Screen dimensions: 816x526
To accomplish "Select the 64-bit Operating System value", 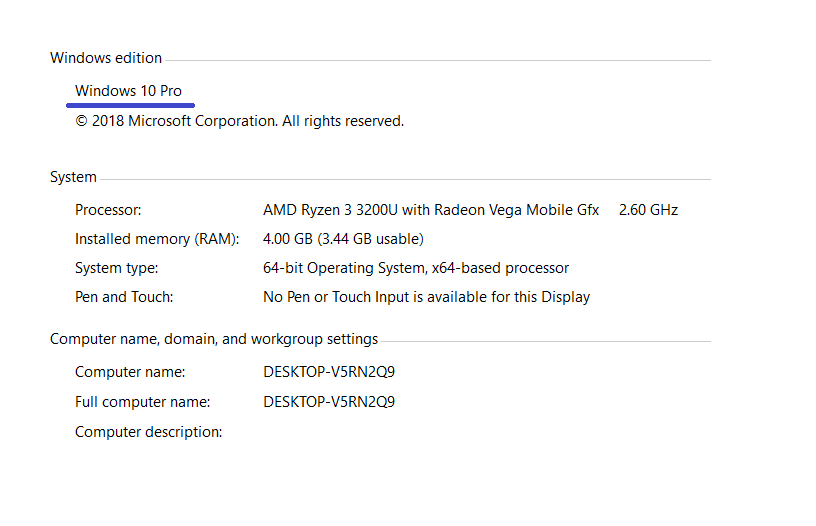I will pyautogui.click(x=416, y=268).
